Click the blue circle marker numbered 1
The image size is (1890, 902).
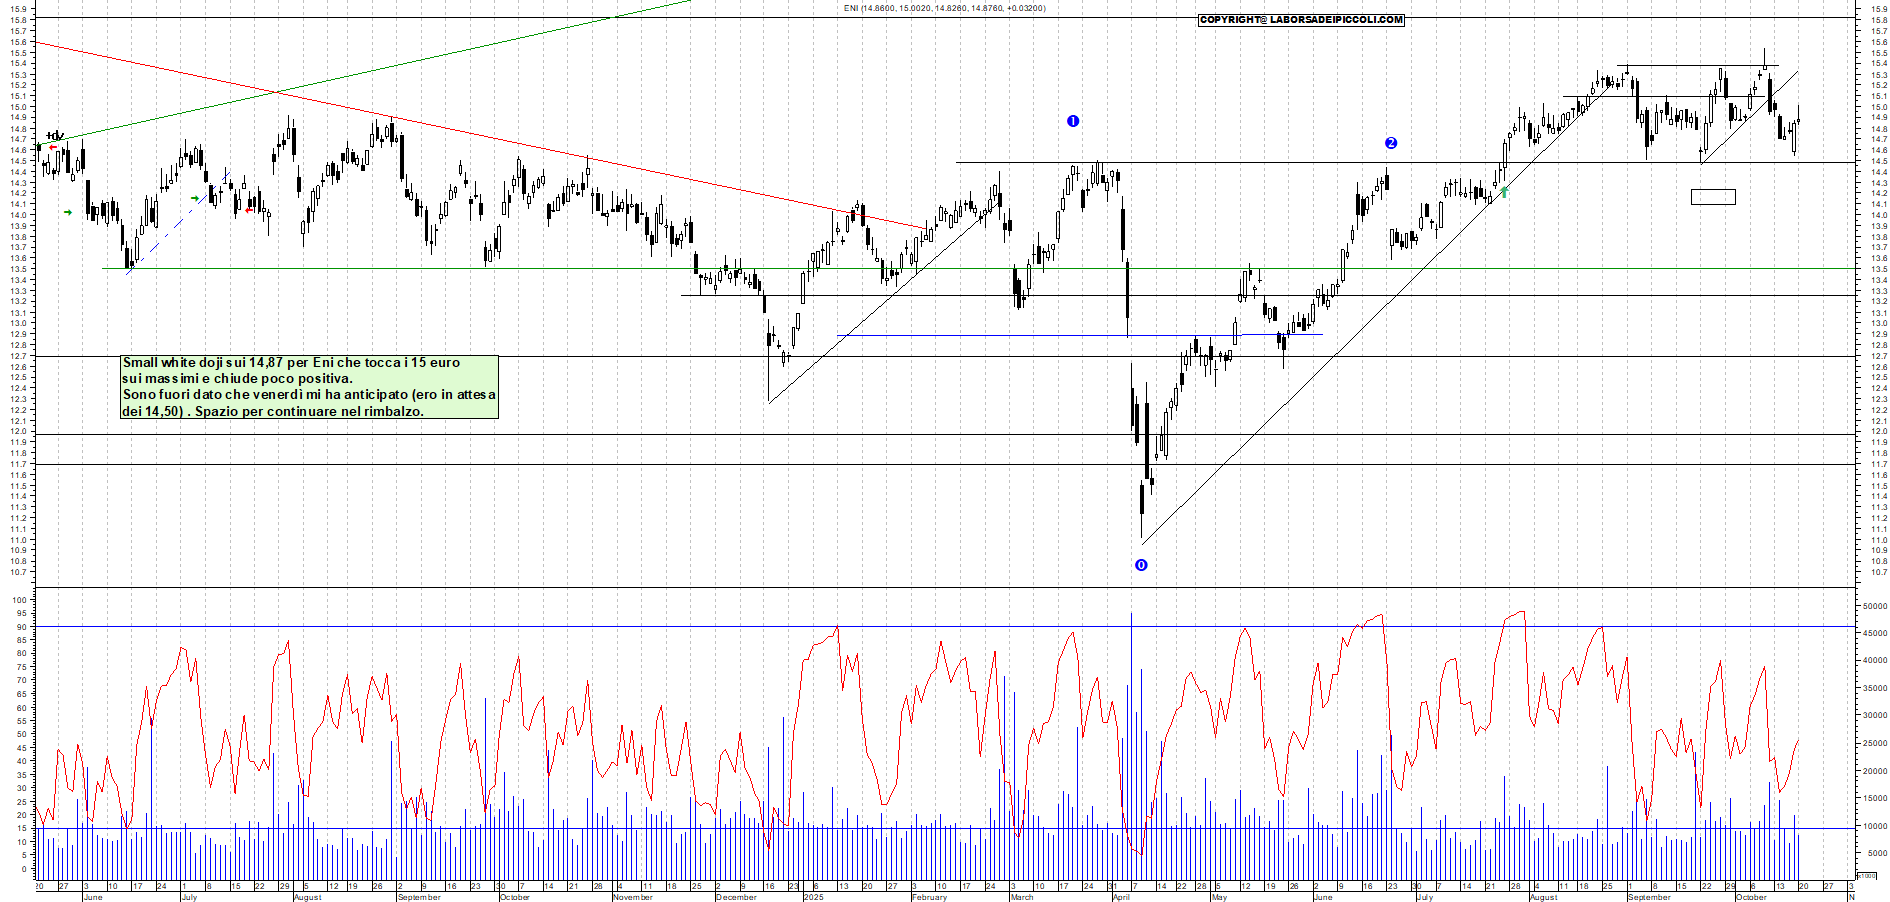pos(1073,121)
